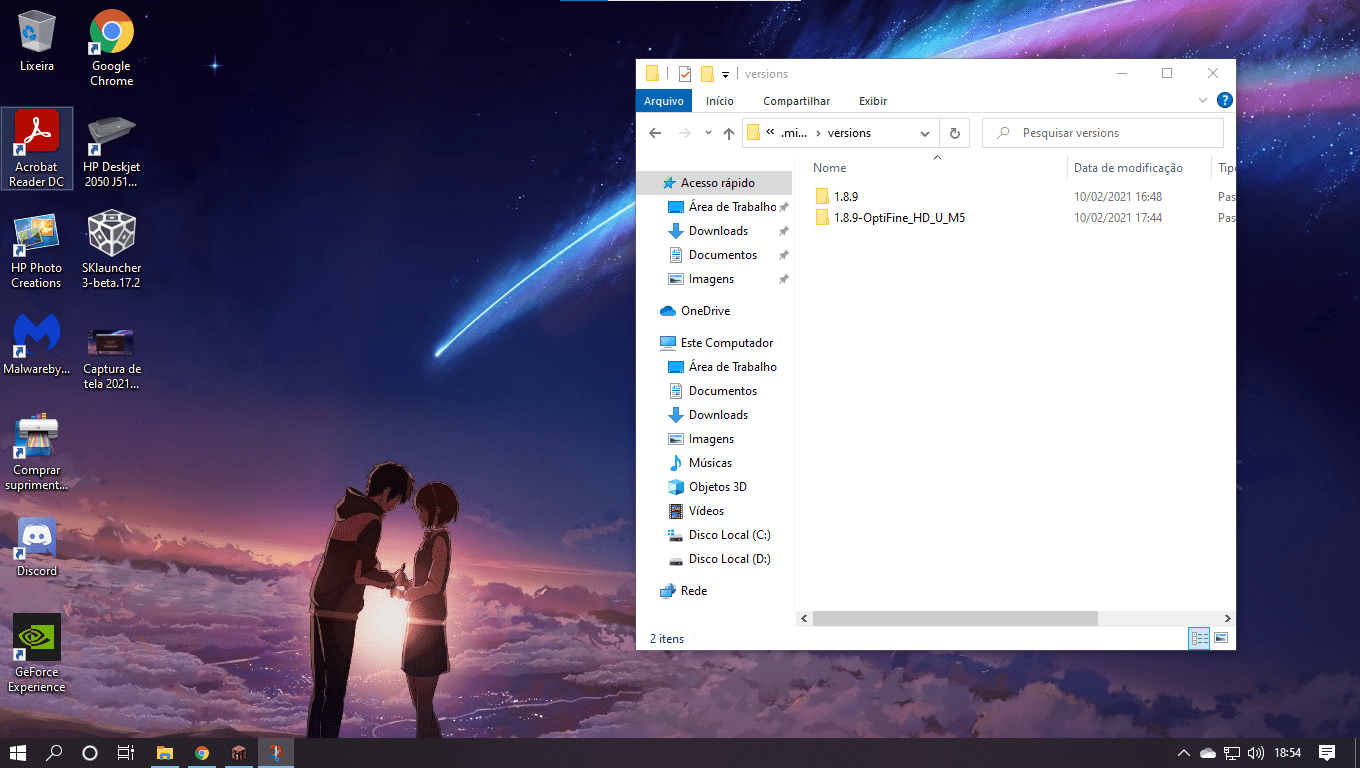Click the Pesquisar versions search box
Viewport: 1360px width, 768px height.
click(x=1103, y=133)
